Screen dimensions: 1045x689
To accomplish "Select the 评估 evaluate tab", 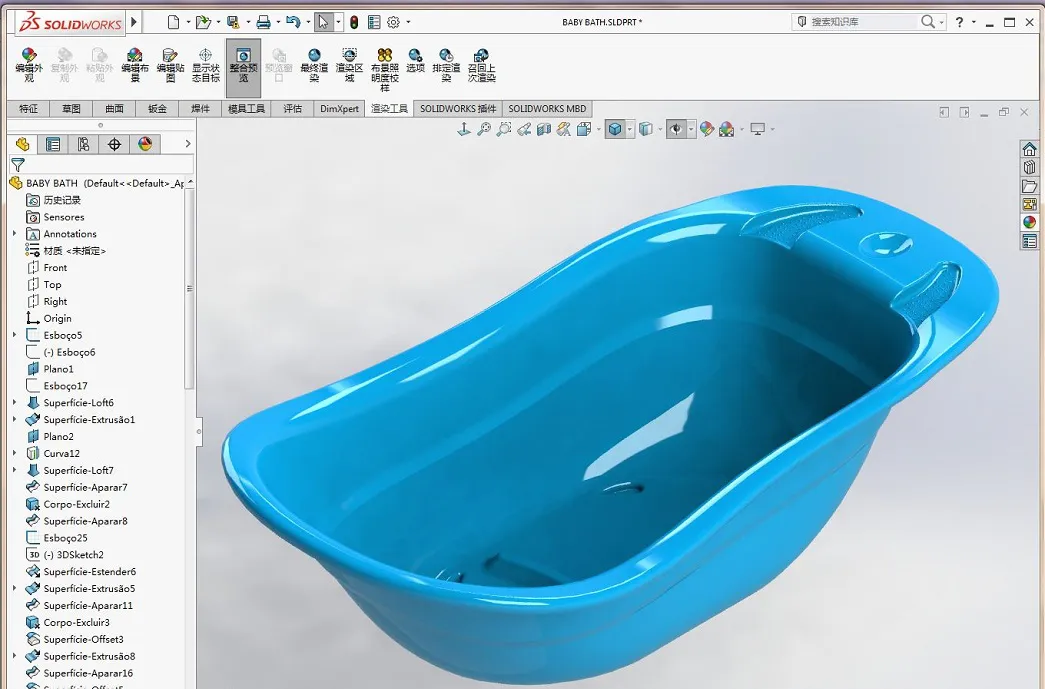I will [x=293, y=109].
